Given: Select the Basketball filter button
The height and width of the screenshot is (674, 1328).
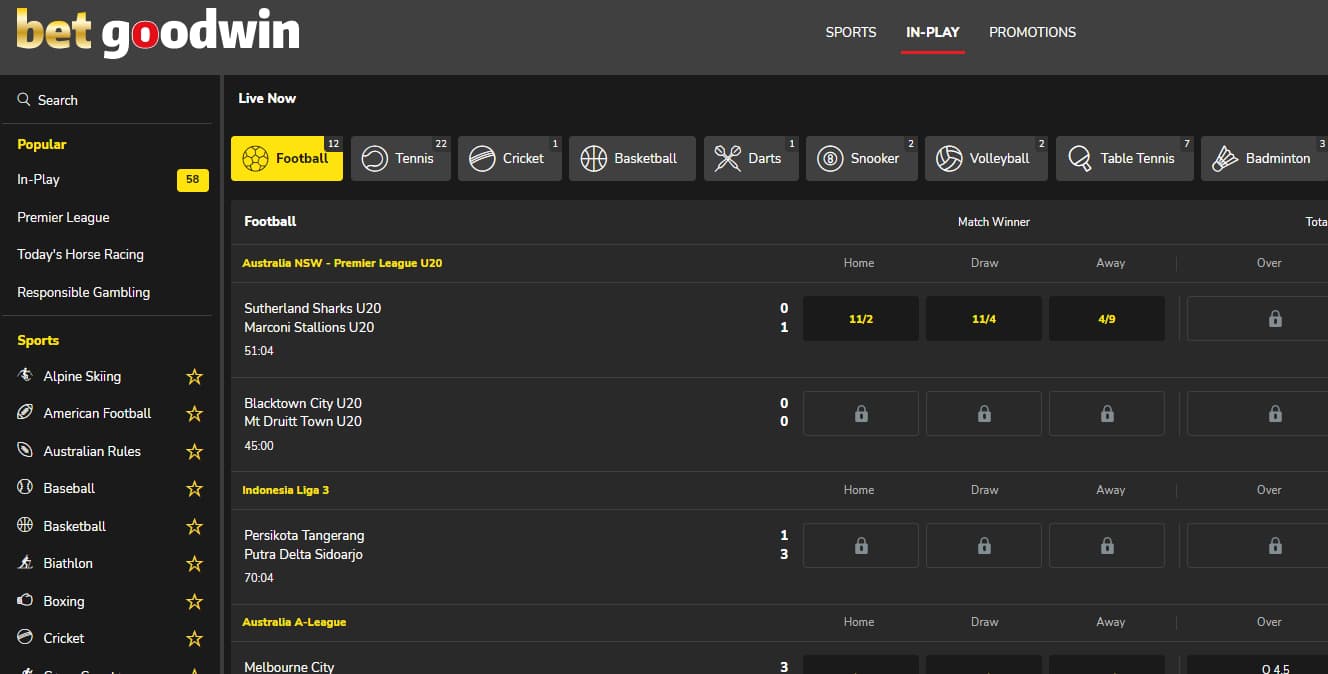Looking at the screenshot, I should 631,159.
